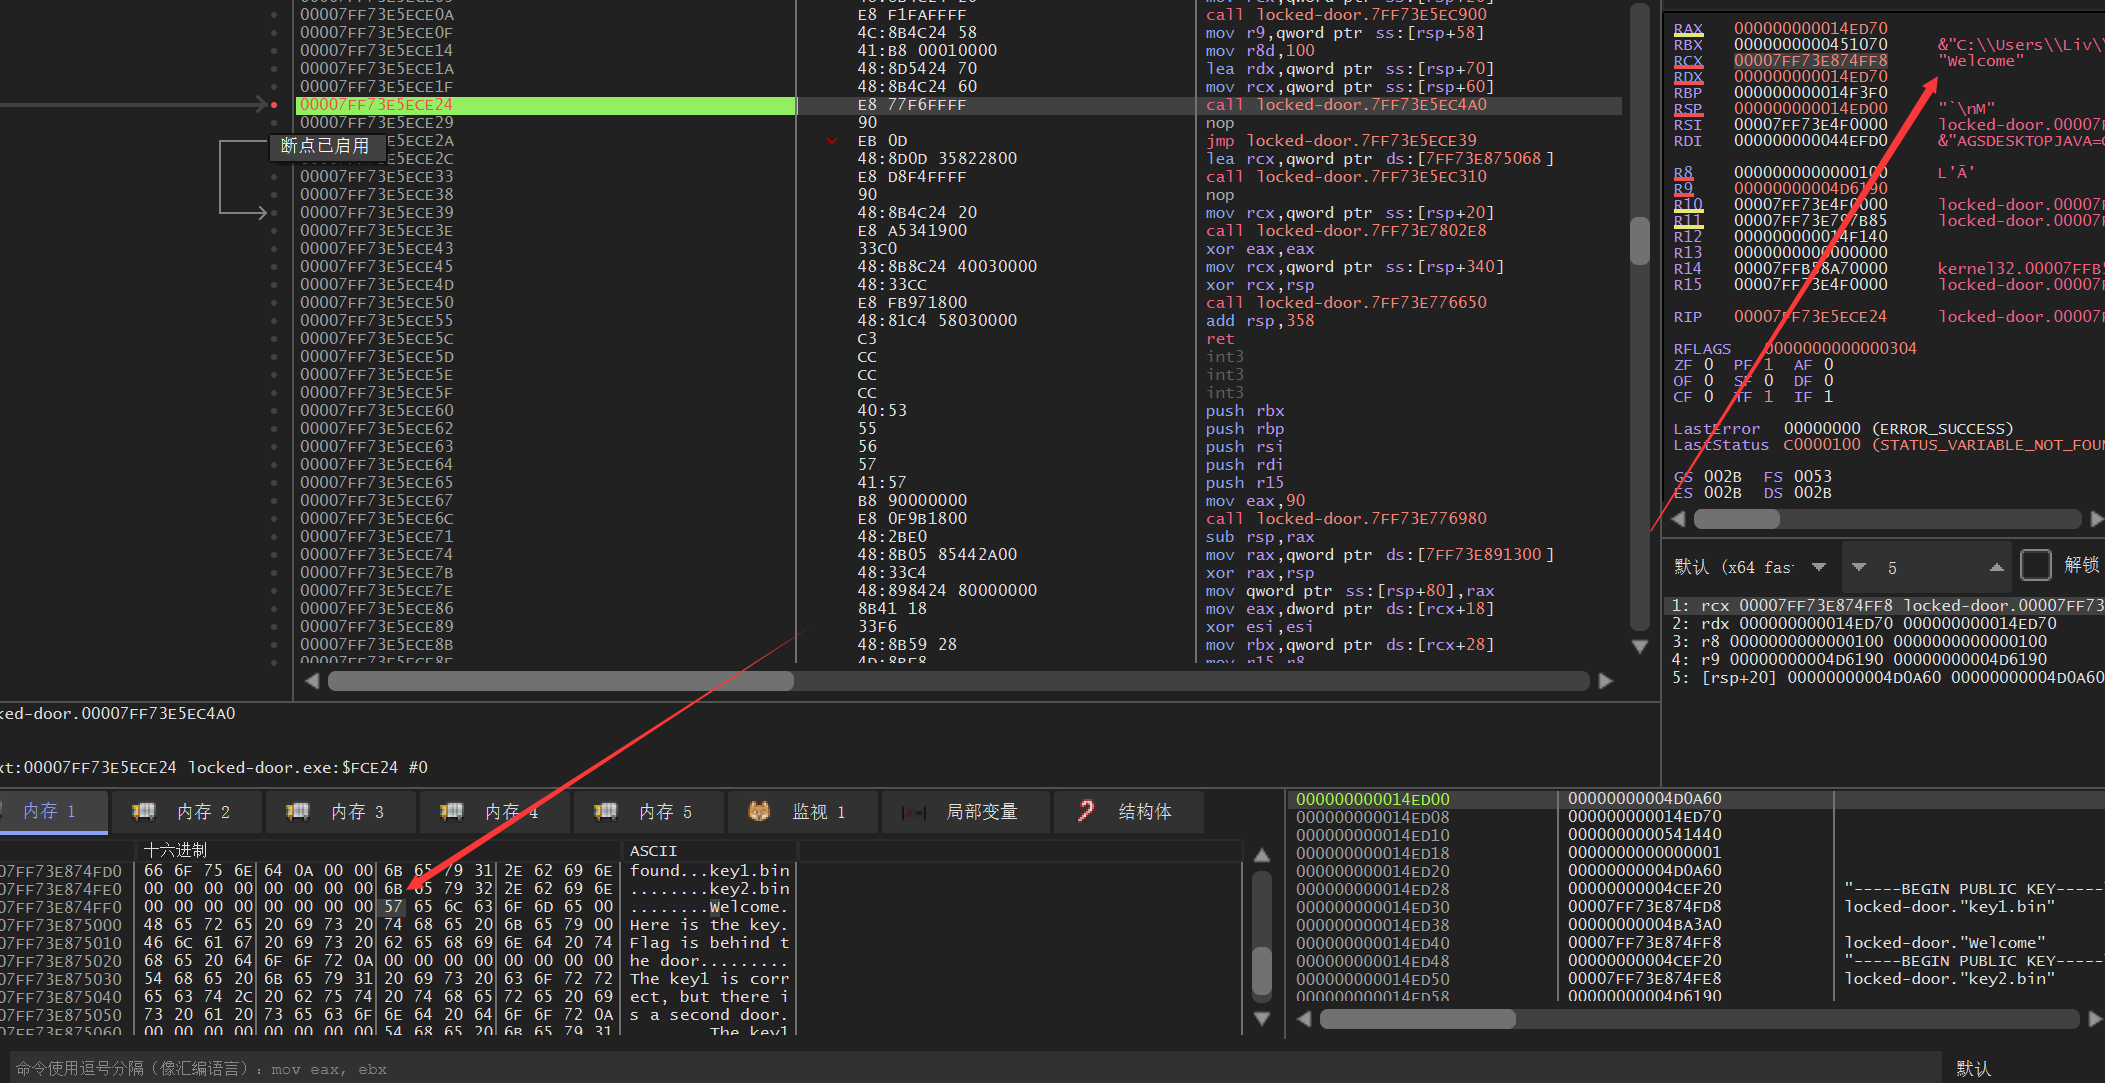Open the 内存 3 dump tab
The width and height of the screenshot is (2105, 1083).
[x=341, y=812]
